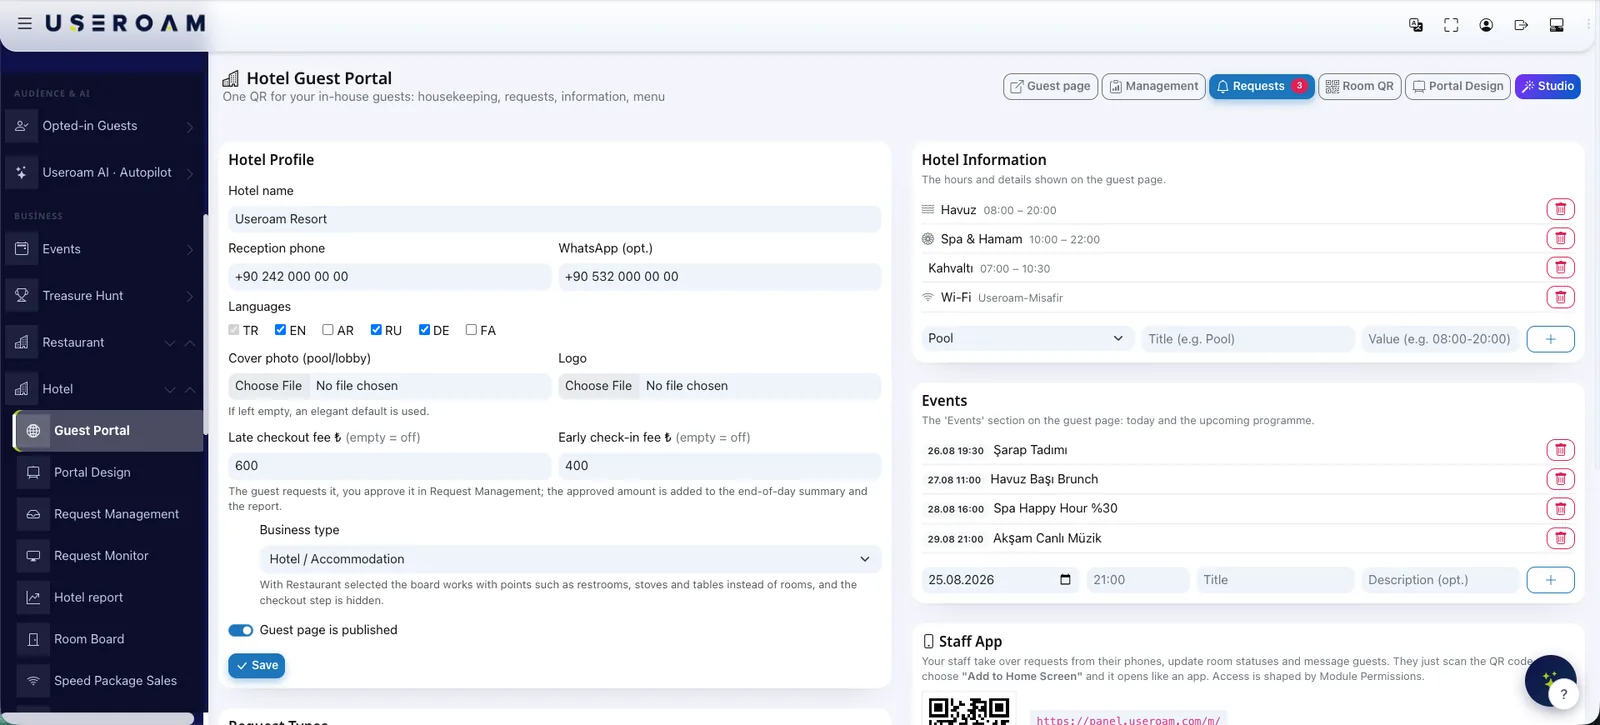Viewport: 1600px width, 725px height.
Task: Open the Portal Design top button
Action: pyautogui.click(x=1457, y=86)
